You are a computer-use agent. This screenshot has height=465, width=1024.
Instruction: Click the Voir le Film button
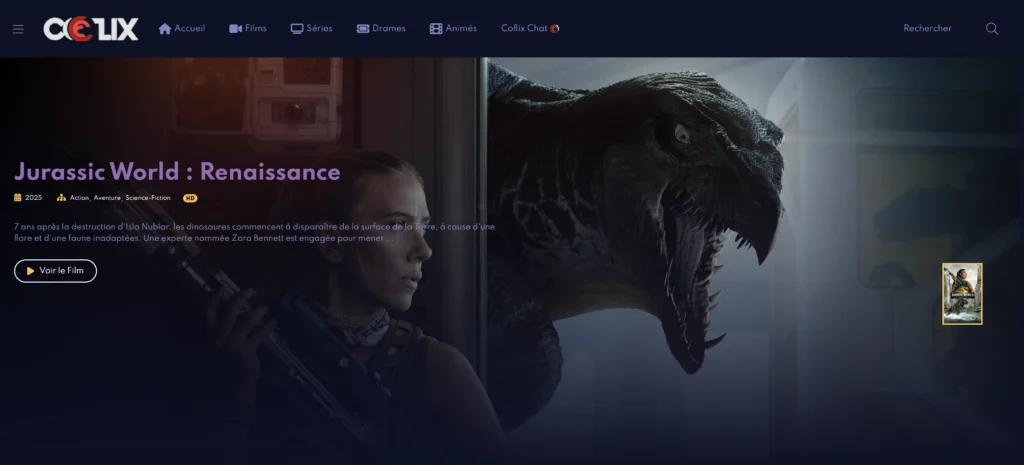click(56, 271)
